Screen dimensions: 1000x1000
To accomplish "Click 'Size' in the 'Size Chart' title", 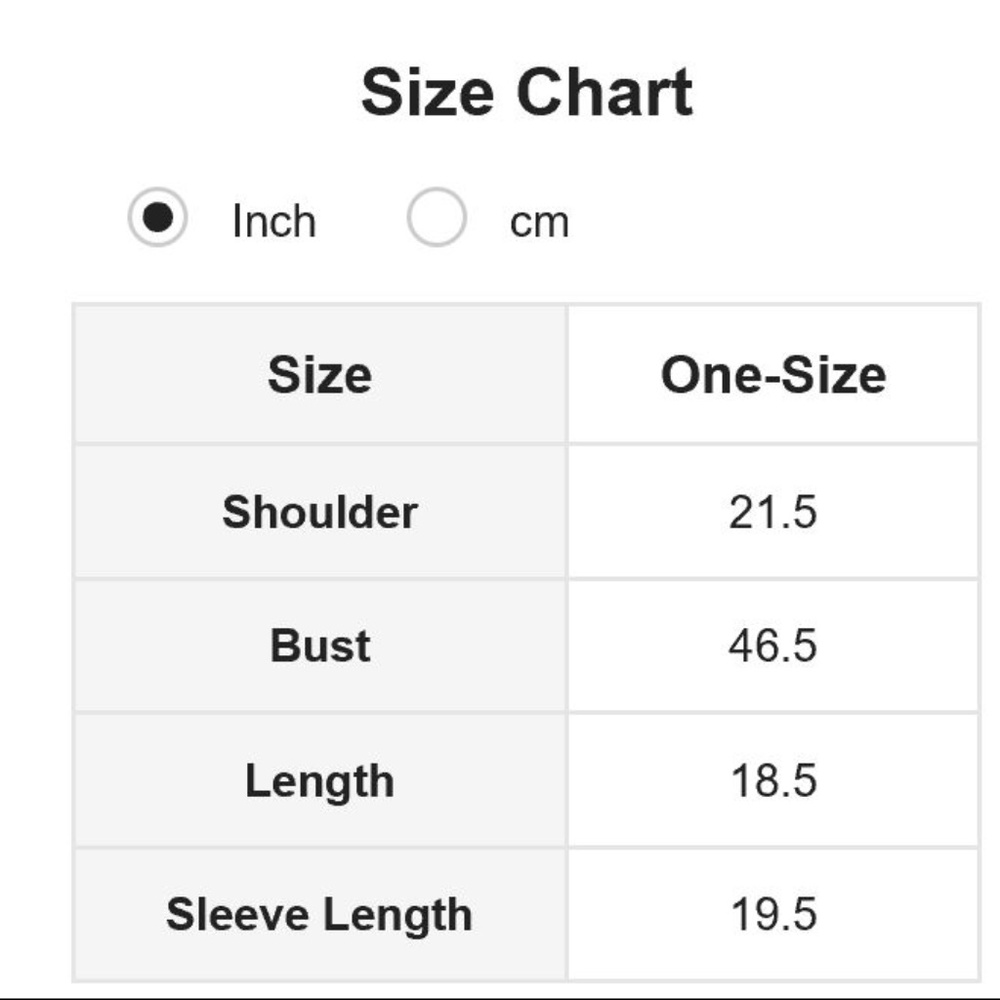I will tap(427, 93).
